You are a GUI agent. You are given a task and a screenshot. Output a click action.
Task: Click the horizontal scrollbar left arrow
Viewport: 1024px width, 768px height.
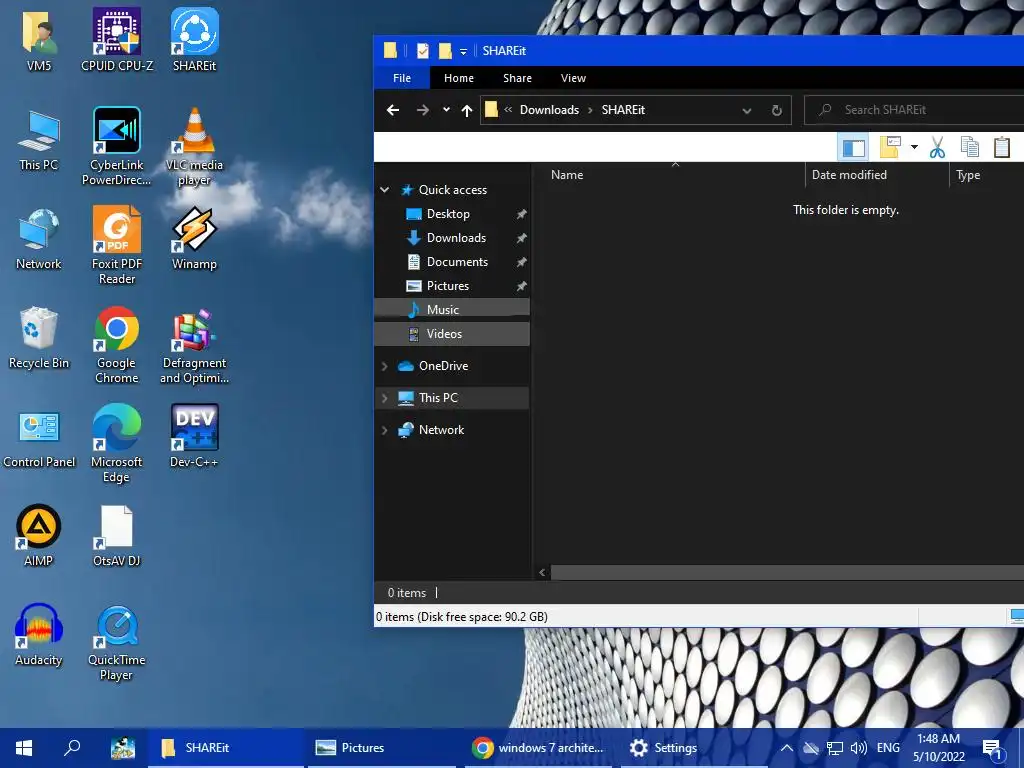point(542,573)
